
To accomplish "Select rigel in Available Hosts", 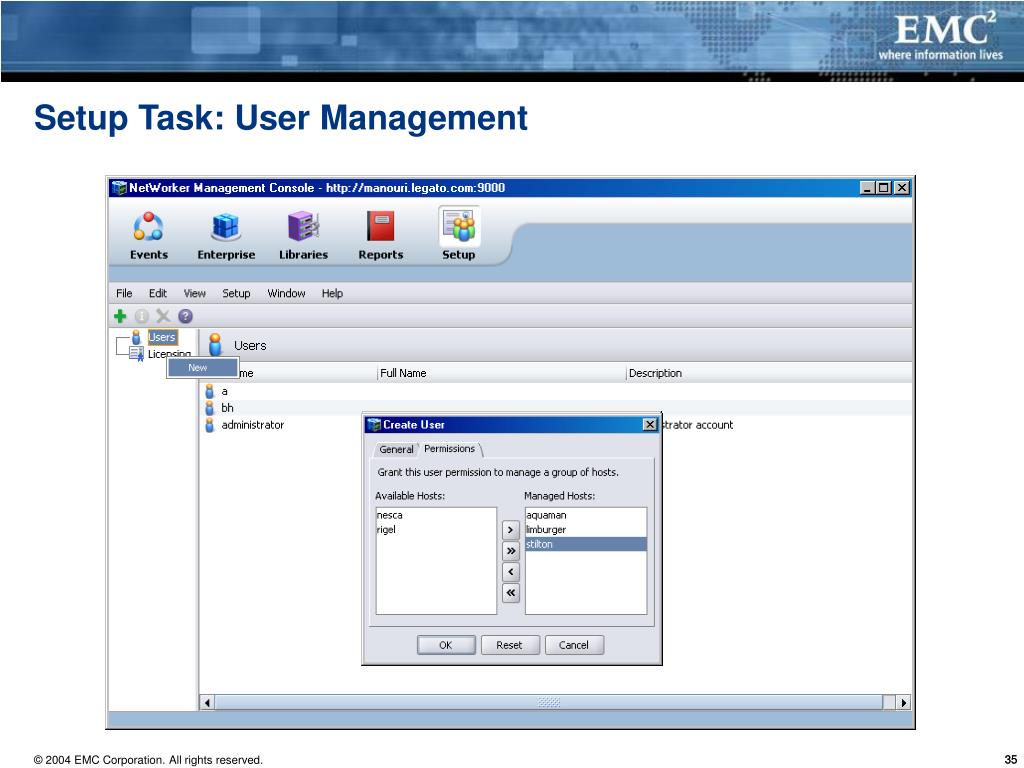I will coord(436,530).
